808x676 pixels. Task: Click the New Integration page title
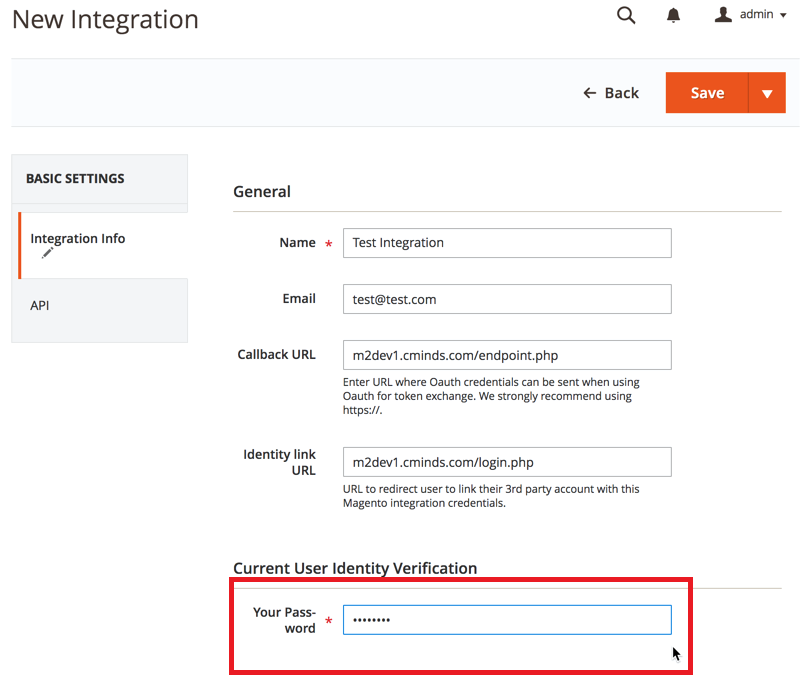pyautogui.click(x=105, y=20)
